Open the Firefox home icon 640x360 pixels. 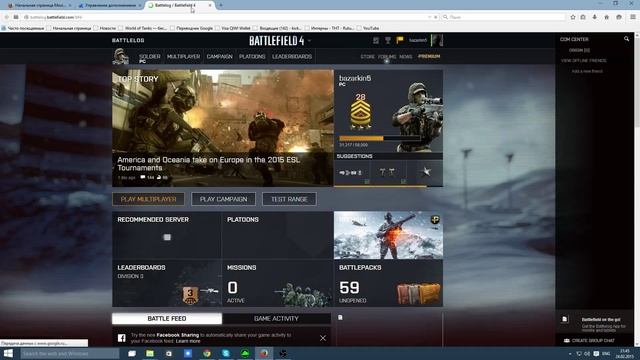click(x=607, y=17)
